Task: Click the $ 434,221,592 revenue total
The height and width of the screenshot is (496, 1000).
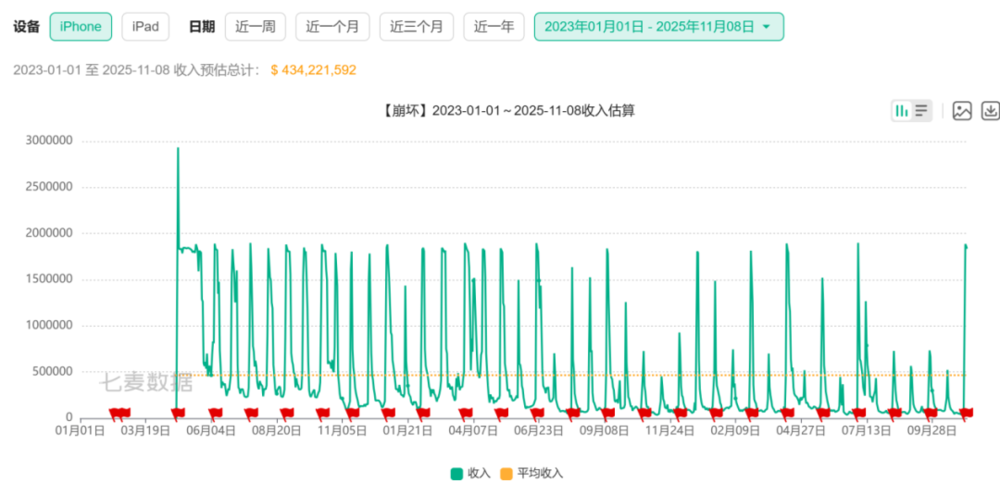Action: [x=313, y=70]
